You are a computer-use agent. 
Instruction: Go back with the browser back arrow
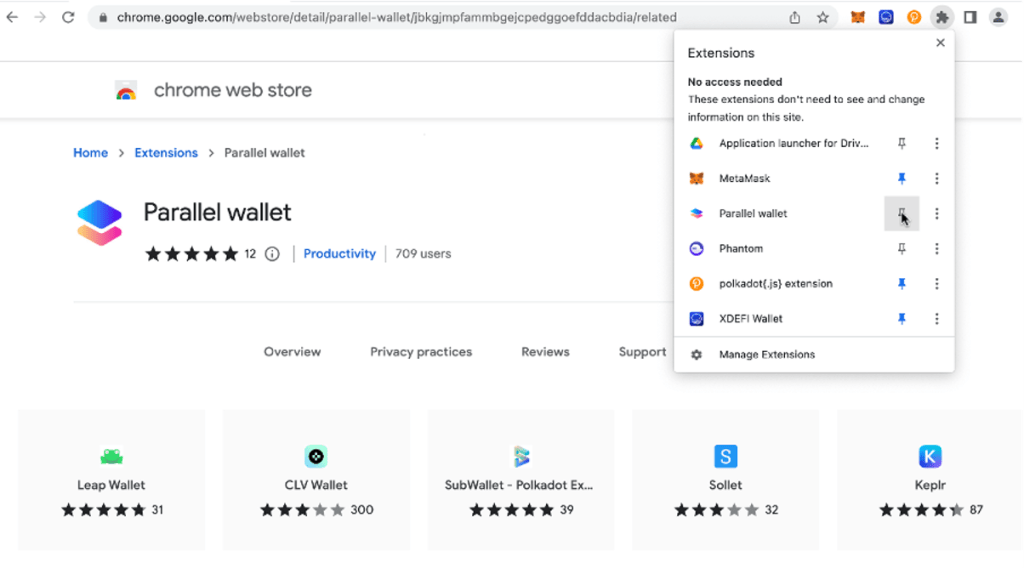pyautogui.click(x=12, y=18)
